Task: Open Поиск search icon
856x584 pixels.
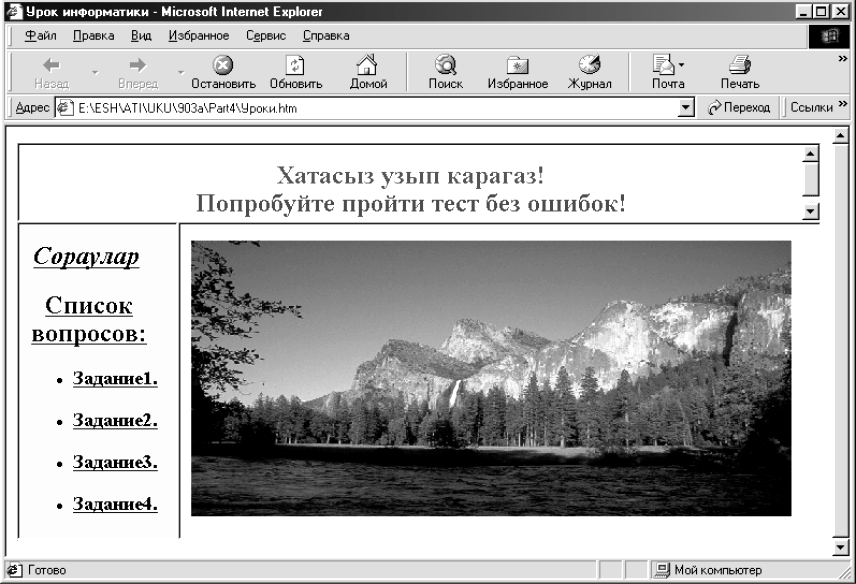Action: tap(445, 64)
